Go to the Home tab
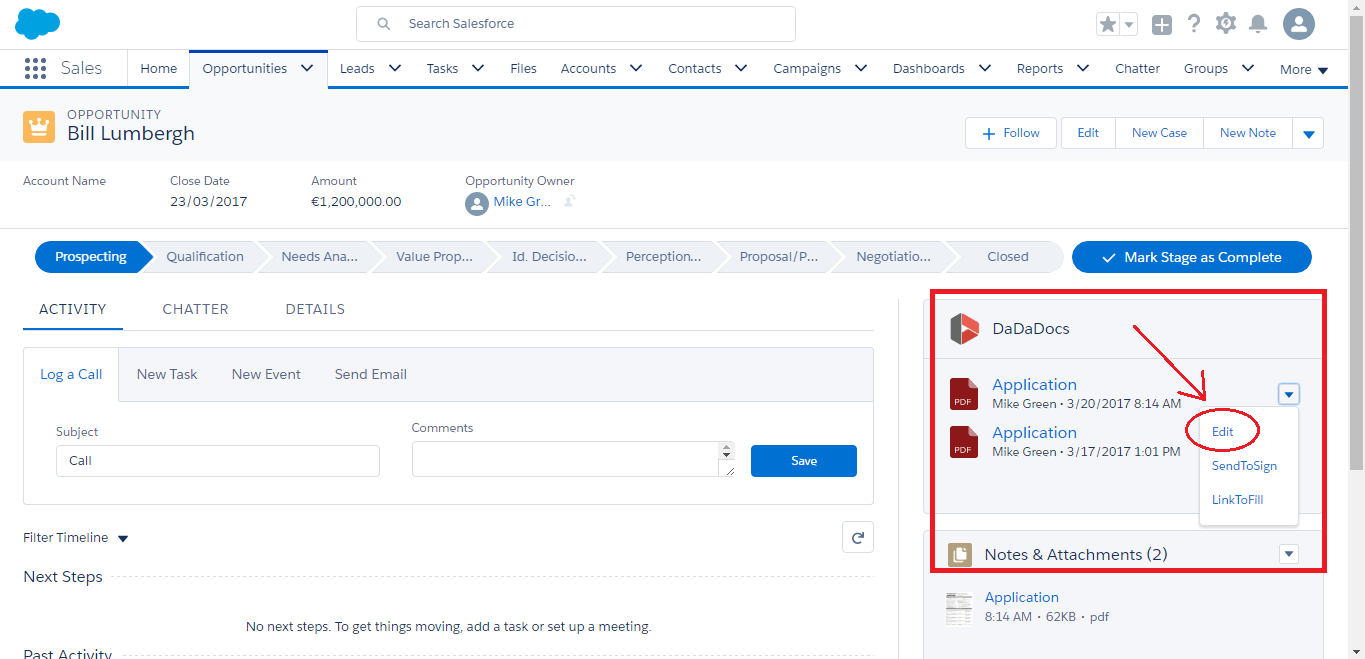Image resolution: width=1365 pixels, height=659 pixels. pyautogui.click(x=158, y=69)
